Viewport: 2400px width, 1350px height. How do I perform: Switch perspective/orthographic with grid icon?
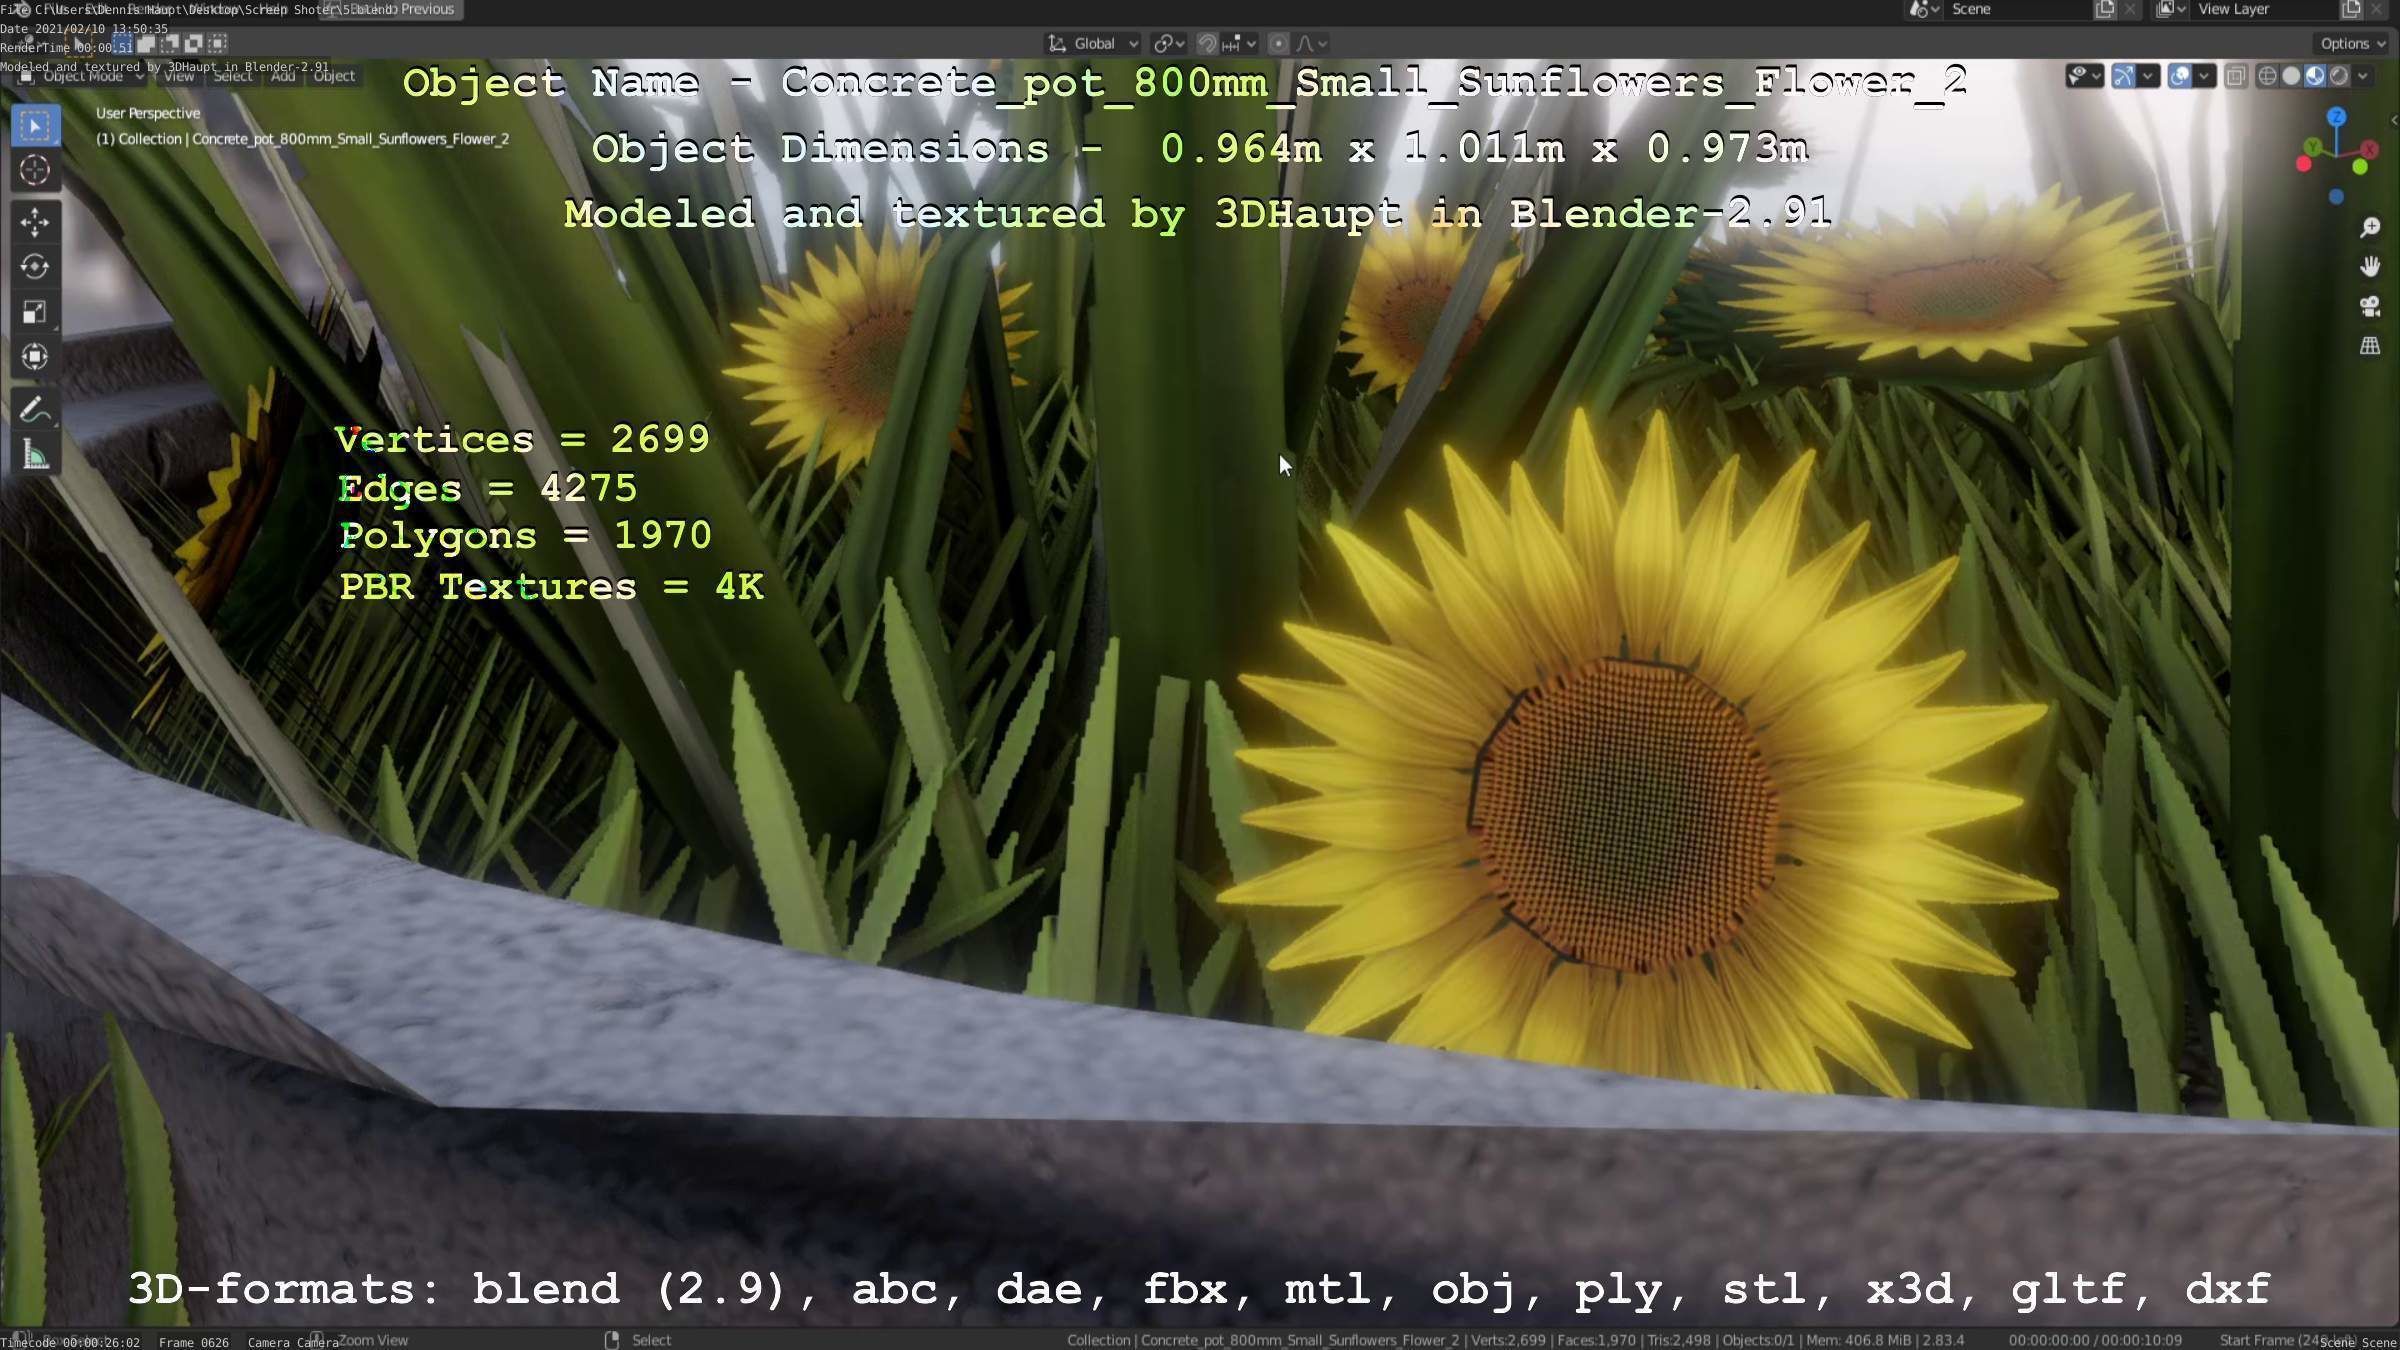(2369, 345)
